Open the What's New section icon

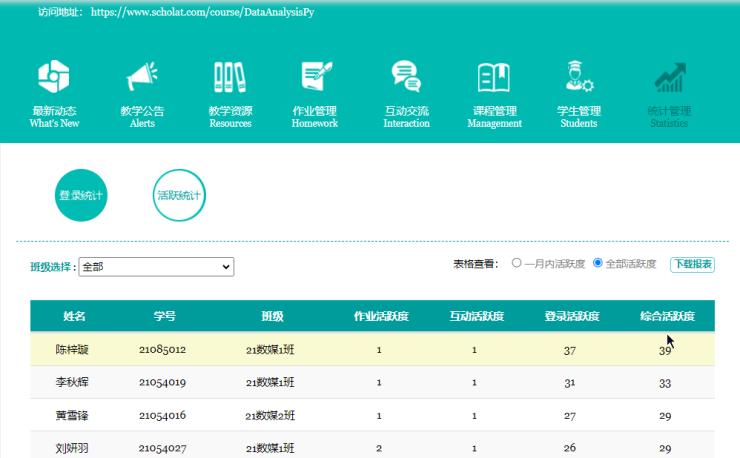pos(54,77)
